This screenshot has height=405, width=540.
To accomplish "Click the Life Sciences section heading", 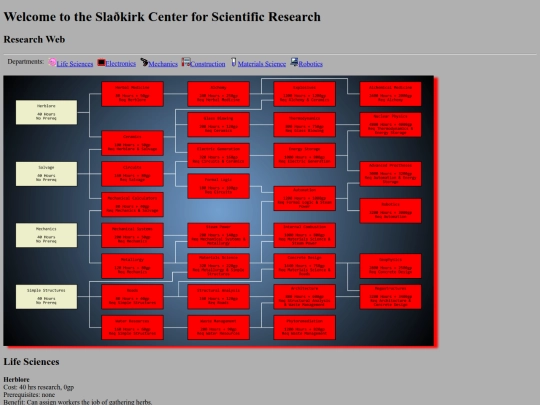I will click(31, 362).
